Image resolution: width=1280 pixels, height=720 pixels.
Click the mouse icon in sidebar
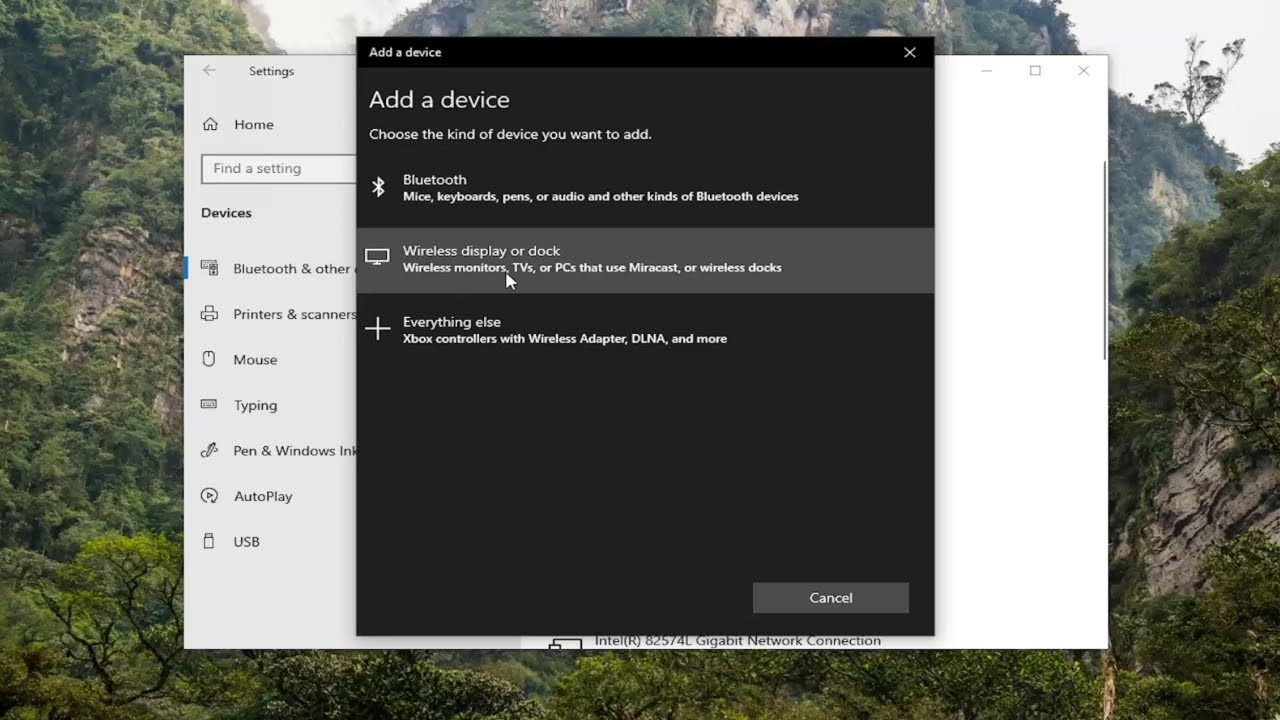coord(209,359)
